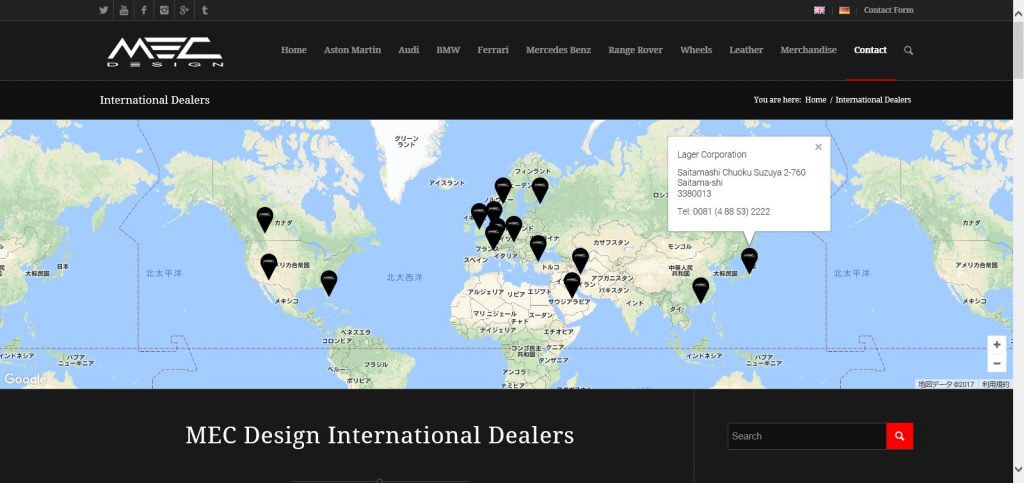The height and width of the screenshot is (483, 1024).
Task: Click the Contact Form link
Action: click(888, 10)
